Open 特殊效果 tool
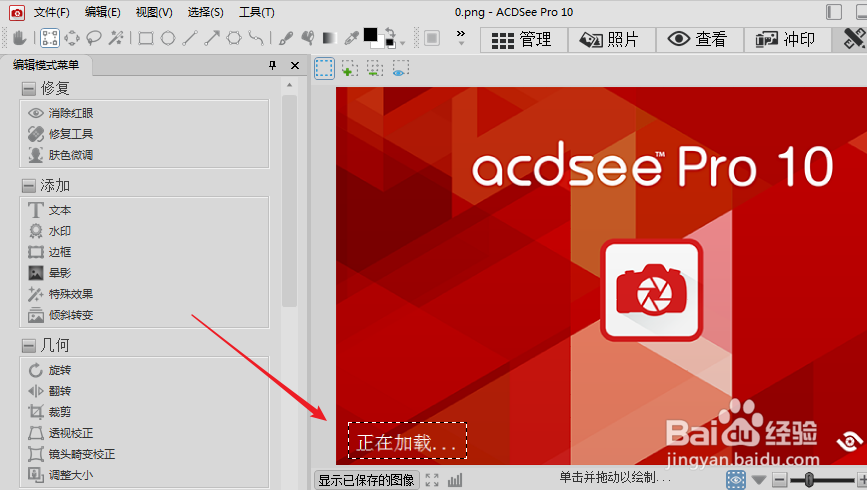867x490 pixels. [60, 294]
